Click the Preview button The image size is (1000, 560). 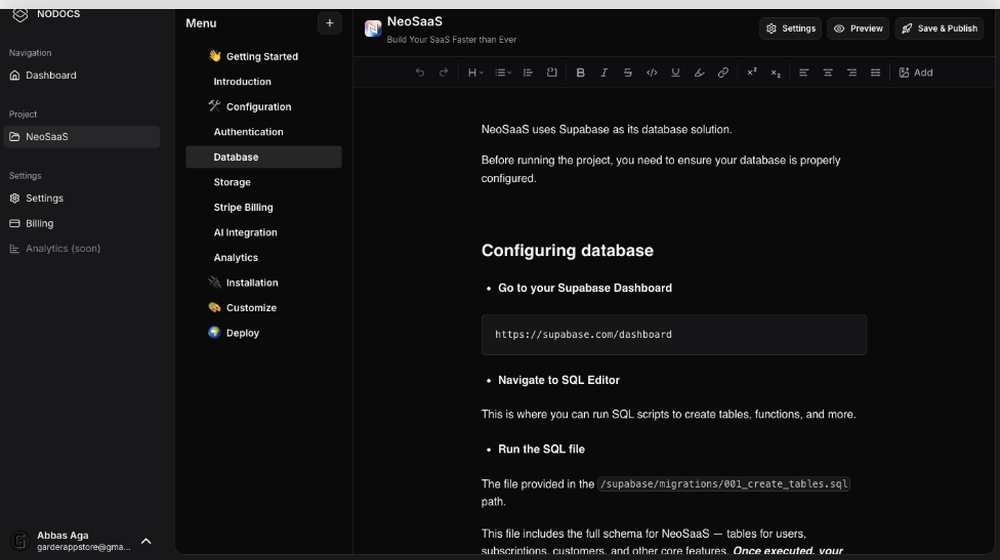858,29
